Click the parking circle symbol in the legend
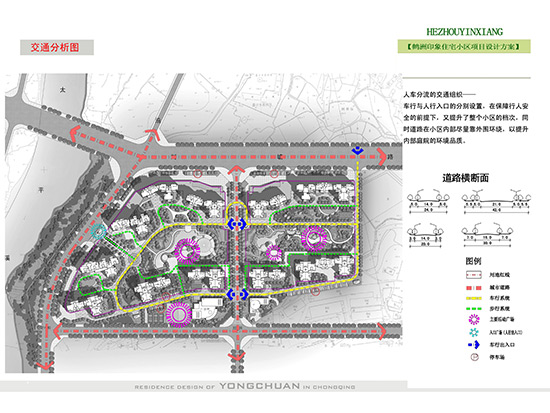Image resolution: width=550 pixels, height=413 pixels. pyautogui.click(x=474, y=357)
